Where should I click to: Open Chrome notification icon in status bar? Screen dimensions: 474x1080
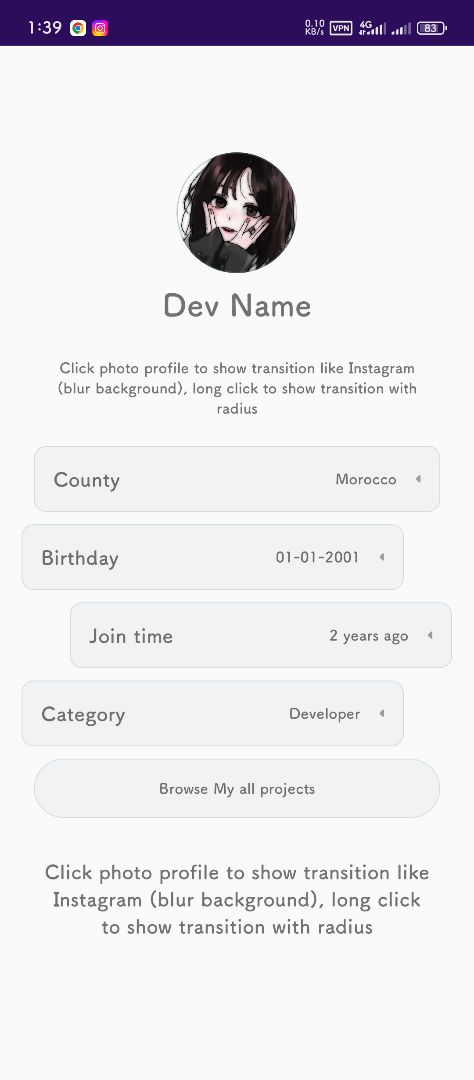(78, 28)
